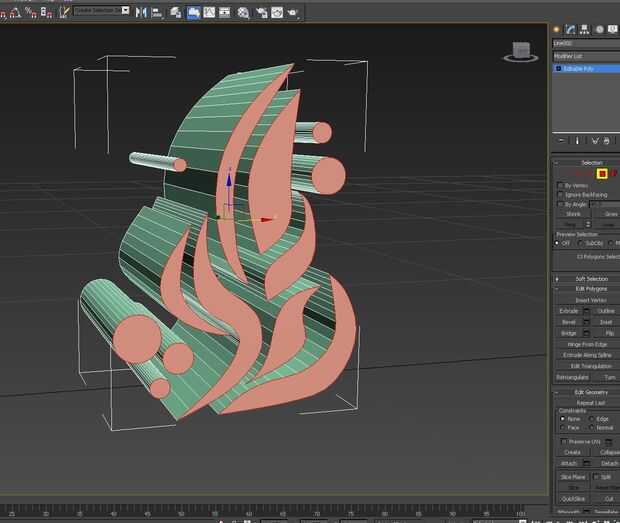
Task: Click the Mirror tool icon in toolbar
Action: click(x=141, y=12)
